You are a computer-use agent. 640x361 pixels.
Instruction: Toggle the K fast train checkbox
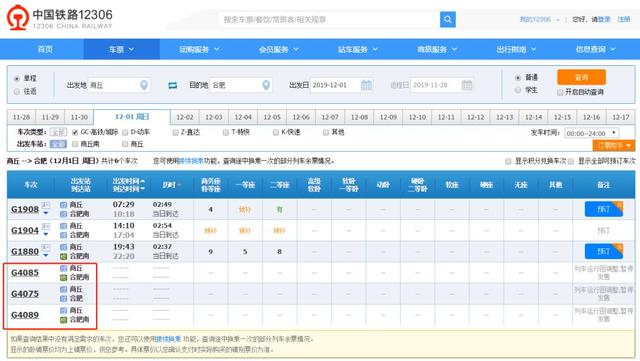[276, 132]
